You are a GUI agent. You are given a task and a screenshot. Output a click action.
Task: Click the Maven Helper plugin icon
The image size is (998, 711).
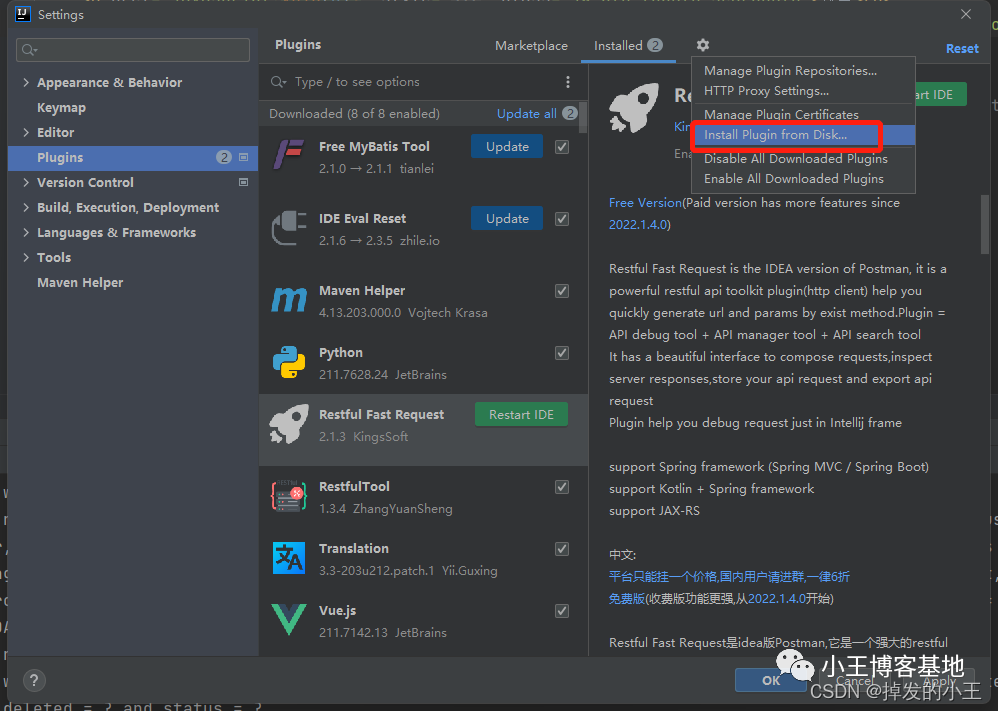[x=289, y=299]
